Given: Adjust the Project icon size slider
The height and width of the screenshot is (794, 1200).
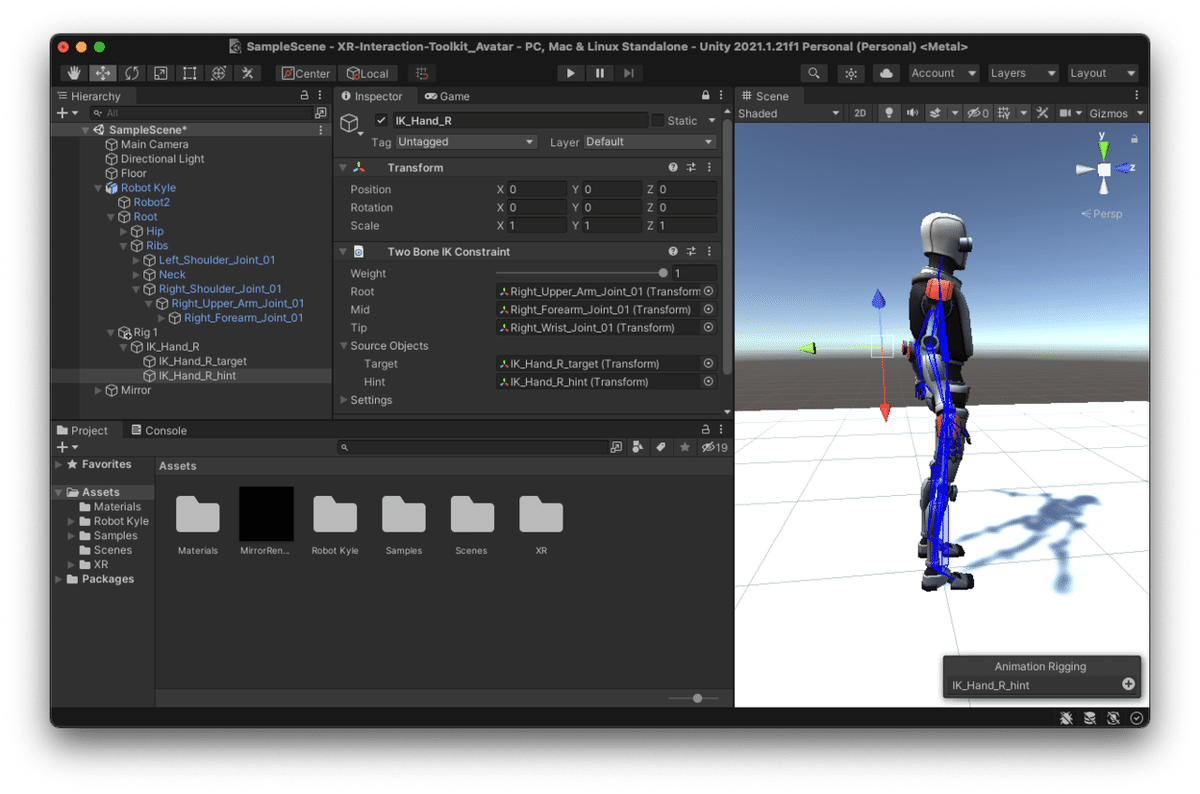Looking at the screenshot, I should [x=692, y=698].
